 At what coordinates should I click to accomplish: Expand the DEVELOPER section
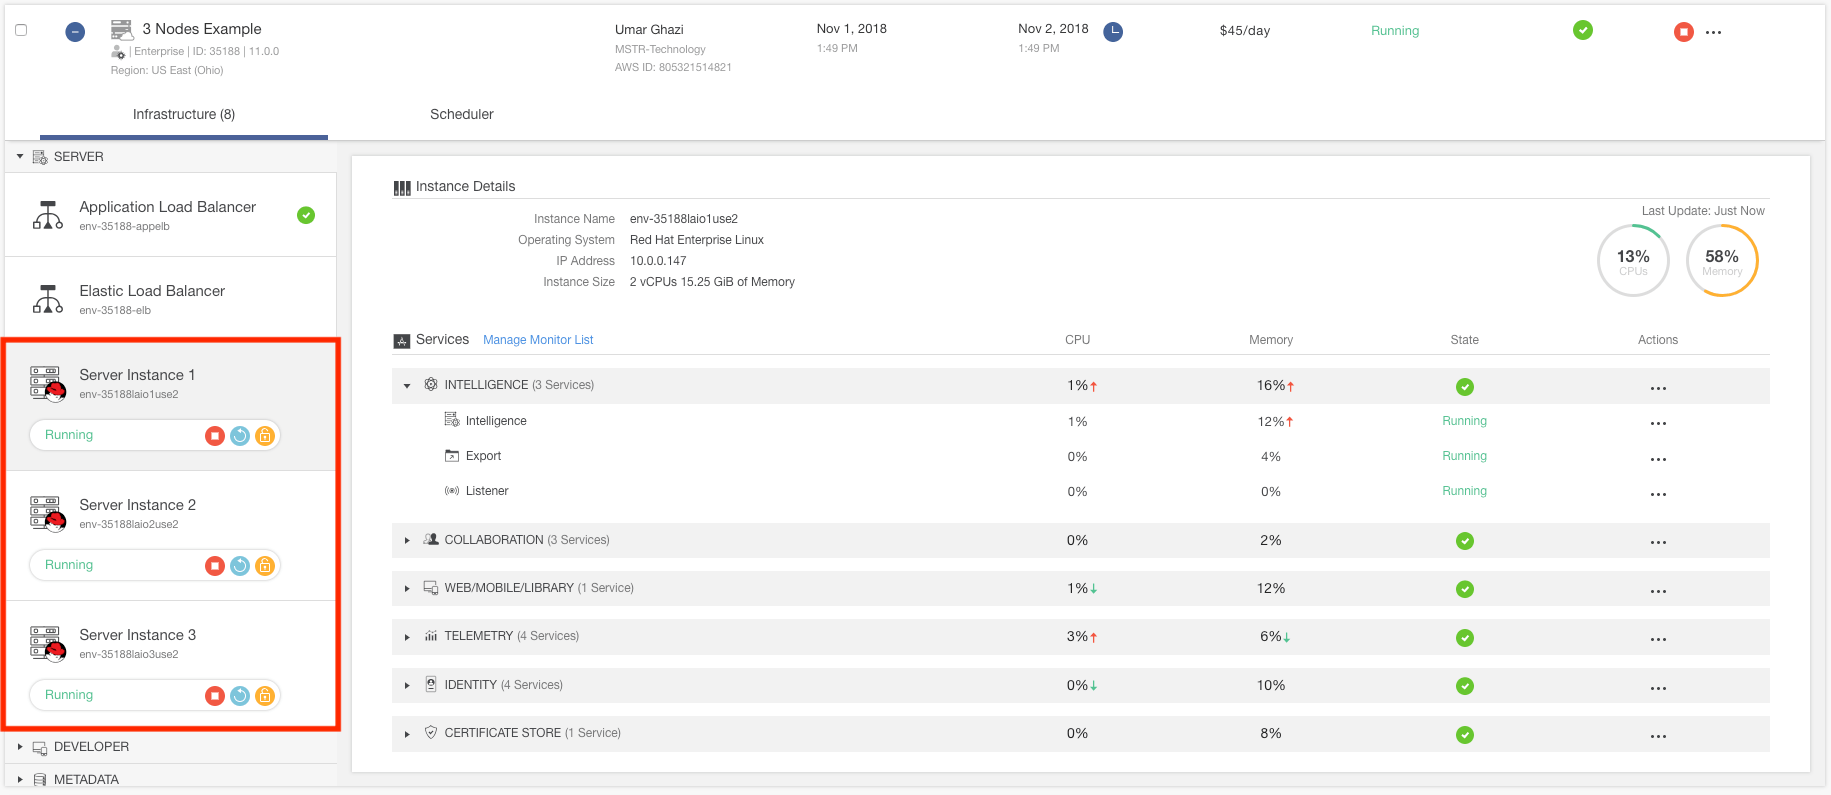20,747
